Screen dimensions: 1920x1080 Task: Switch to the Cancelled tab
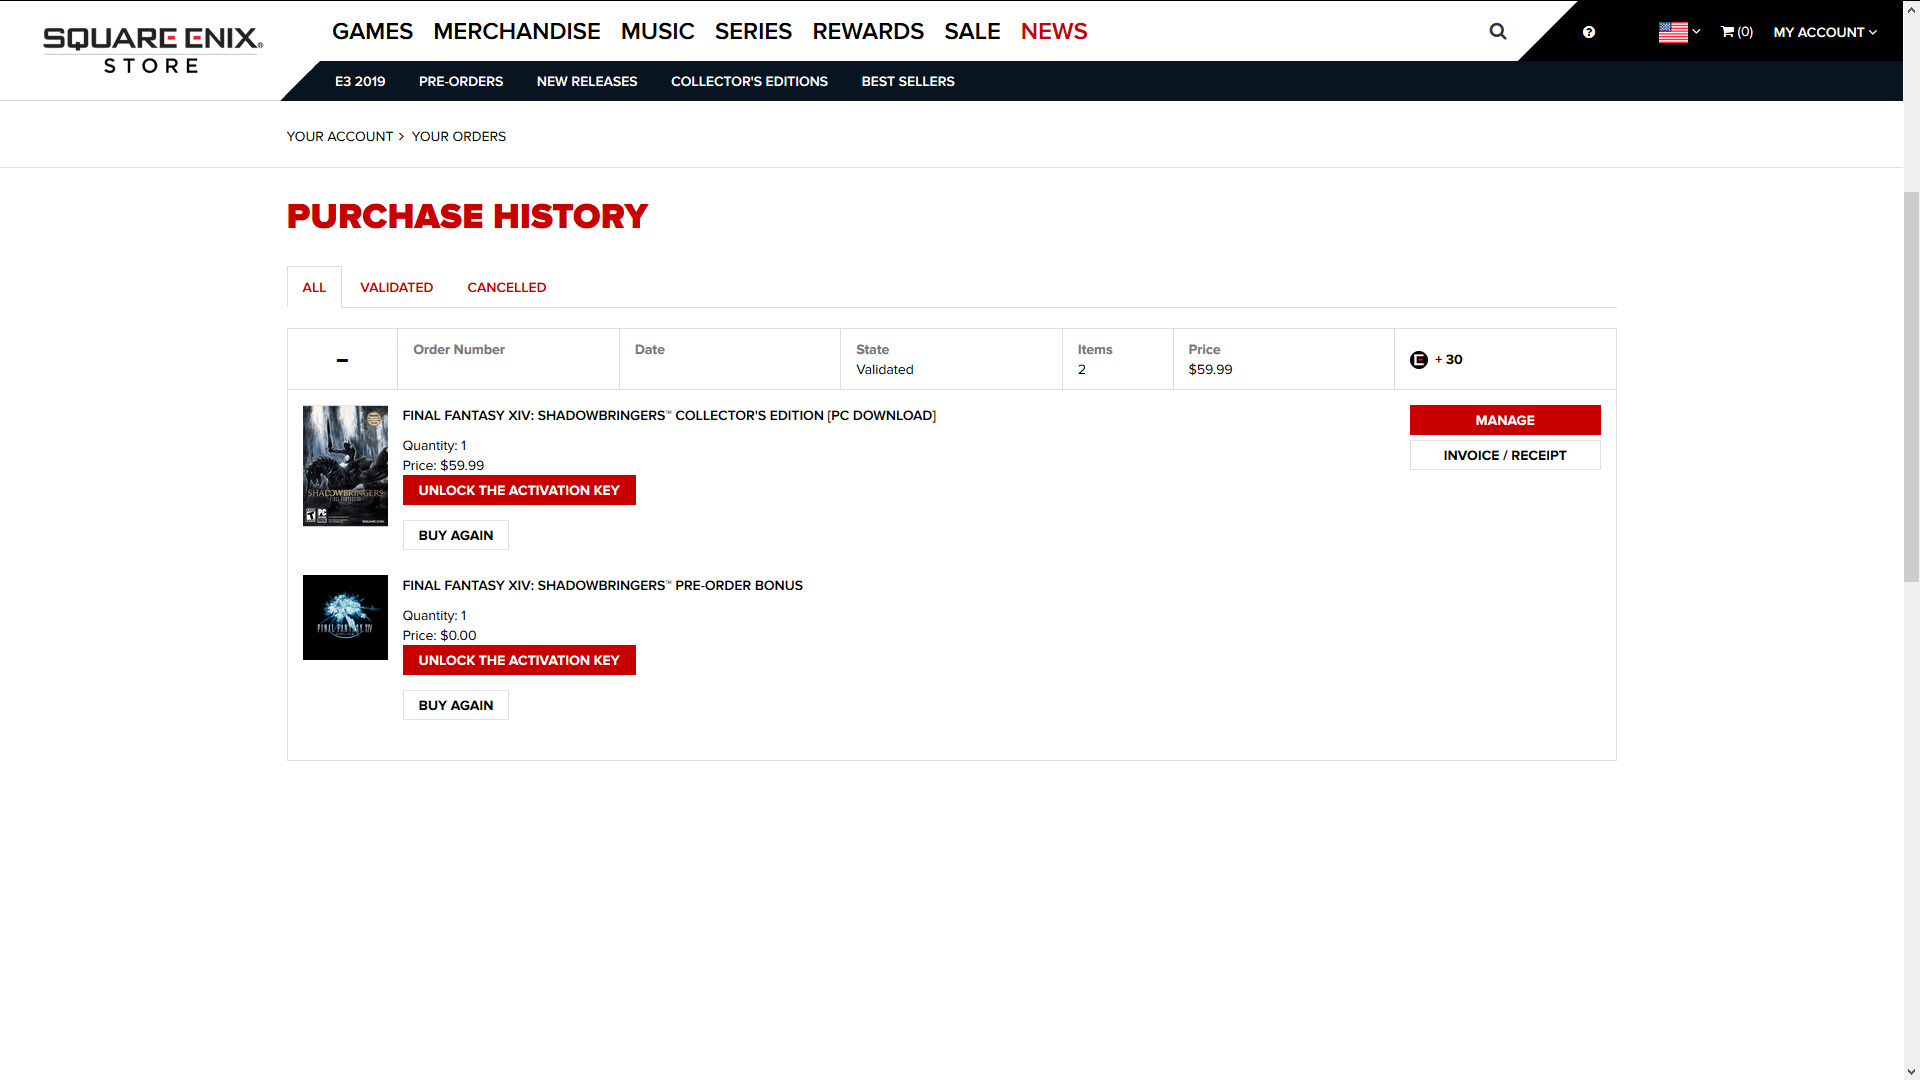(507, 287)
